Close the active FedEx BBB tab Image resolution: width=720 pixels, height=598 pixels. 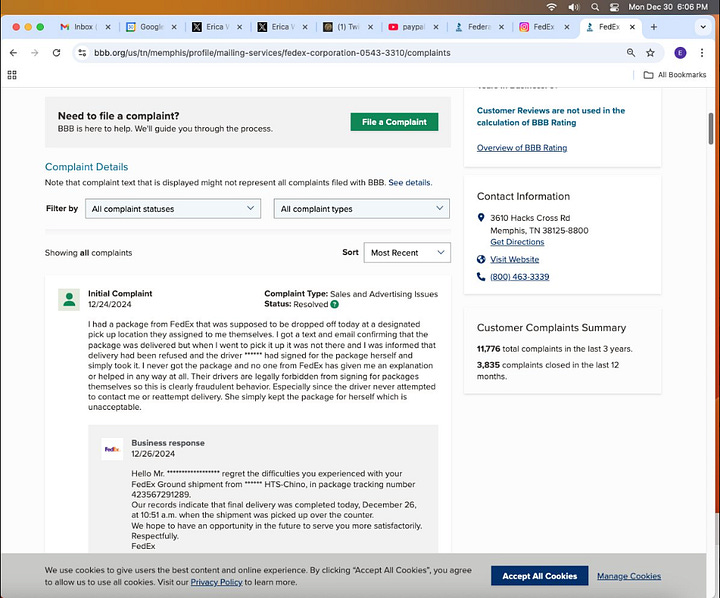pyautogui.click(x=632, y=27)
